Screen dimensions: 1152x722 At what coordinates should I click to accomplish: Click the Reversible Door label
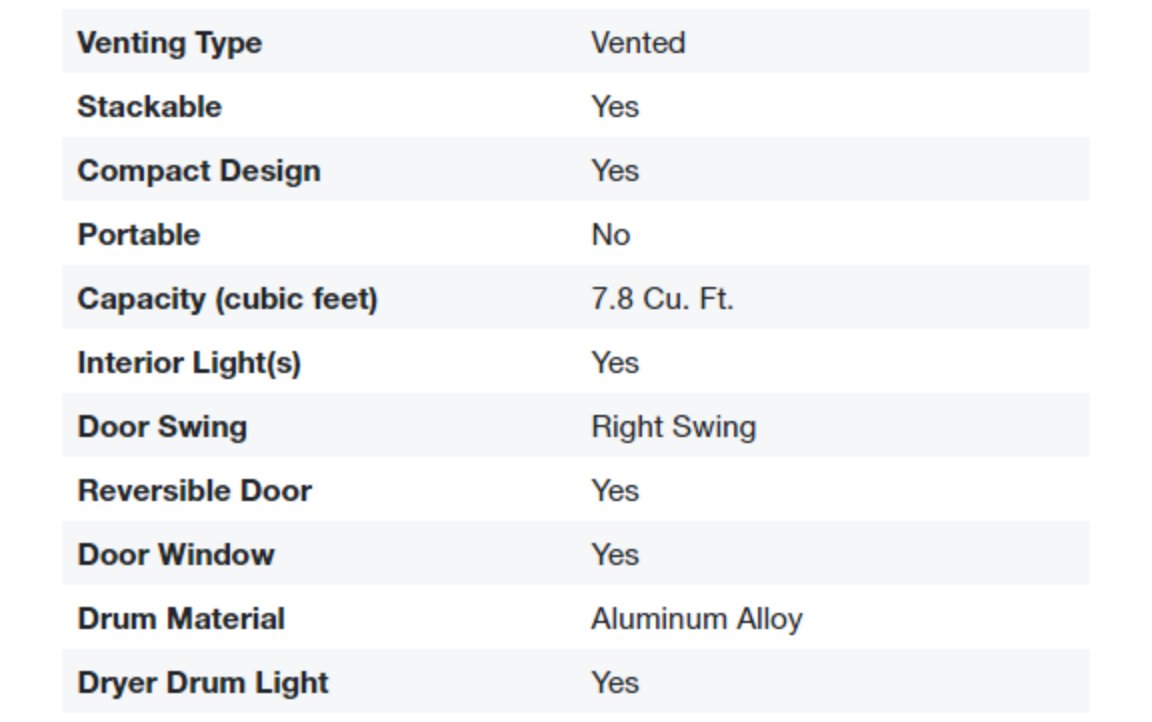point(194,491)
